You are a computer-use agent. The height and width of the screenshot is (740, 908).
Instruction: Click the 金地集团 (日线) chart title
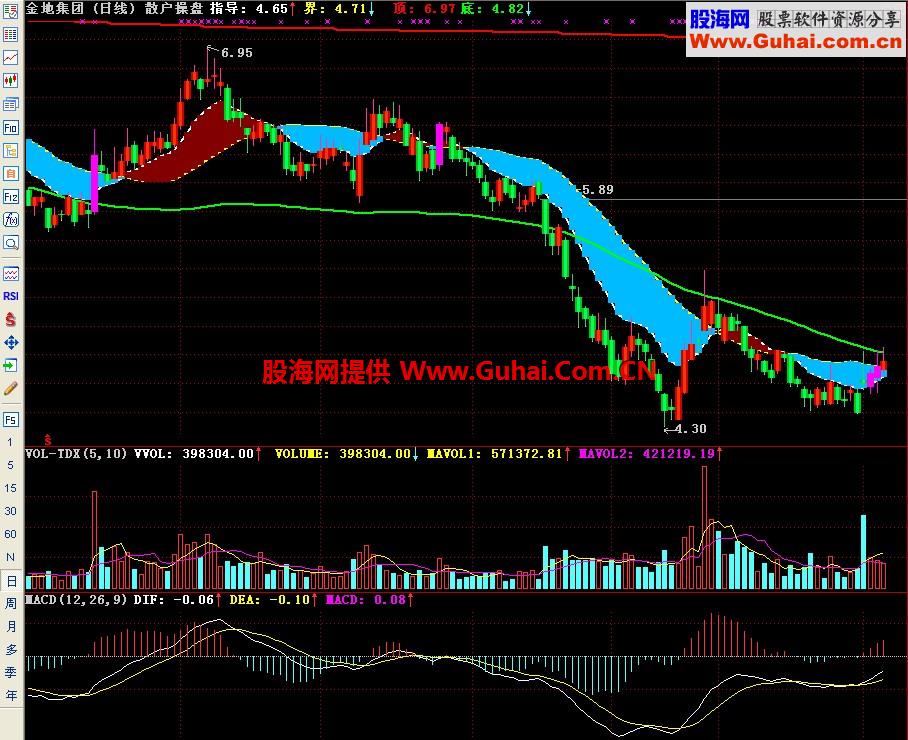tap(80, 9)
